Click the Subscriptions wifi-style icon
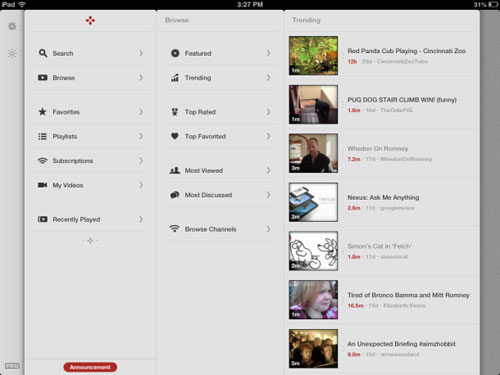Viewport: 500px width, 375px height. tap(42, 161)
